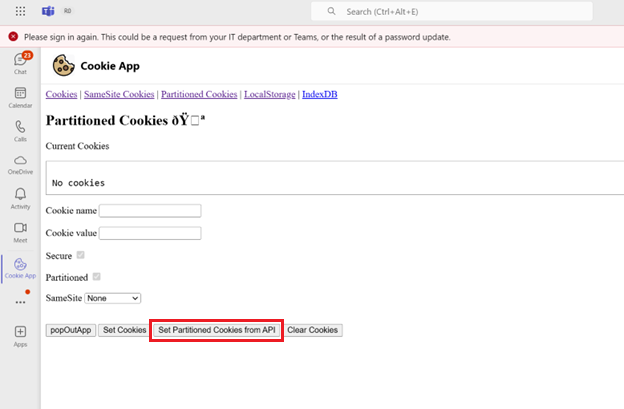
Task: Click the popOutApp button
Action: (71, 330)
